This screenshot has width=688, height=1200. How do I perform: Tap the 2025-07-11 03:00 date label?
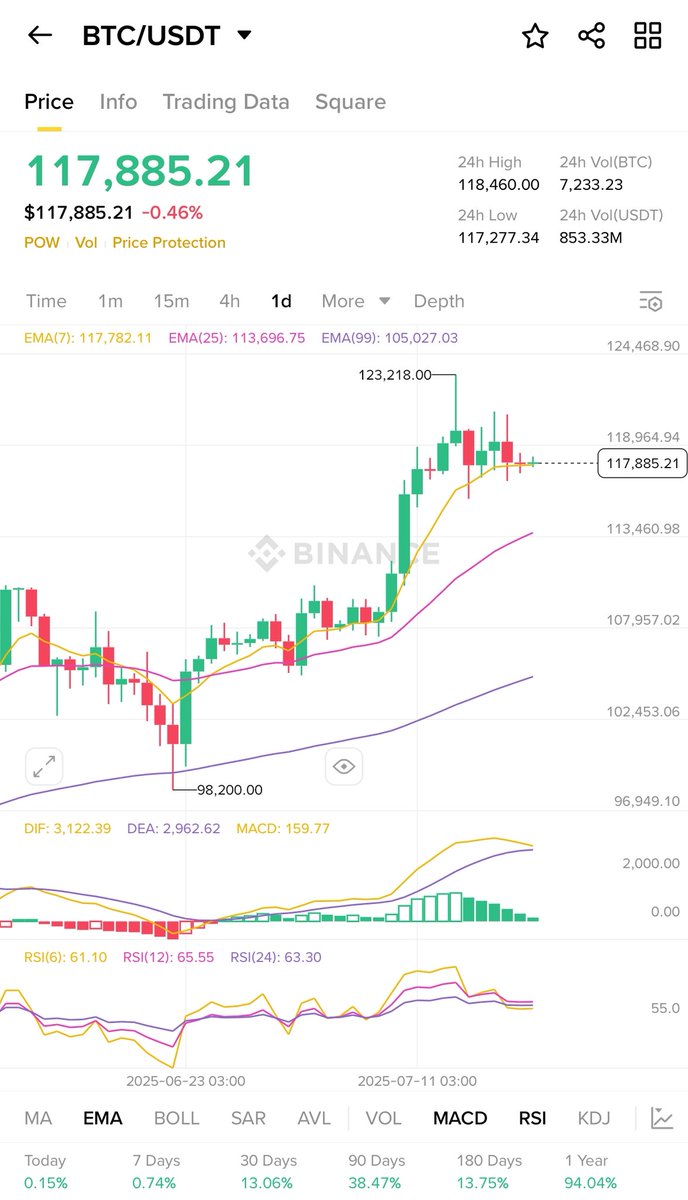pos(417,1081)
